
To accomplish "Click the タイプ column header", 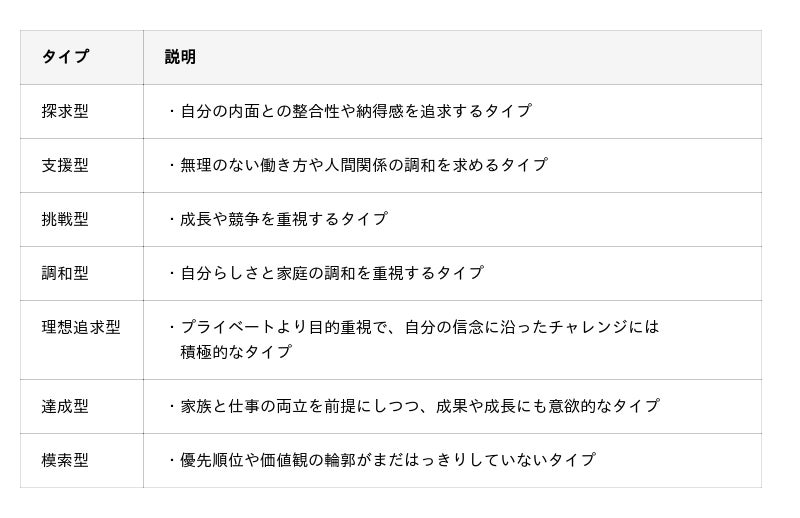I will [x=65, y=57].
